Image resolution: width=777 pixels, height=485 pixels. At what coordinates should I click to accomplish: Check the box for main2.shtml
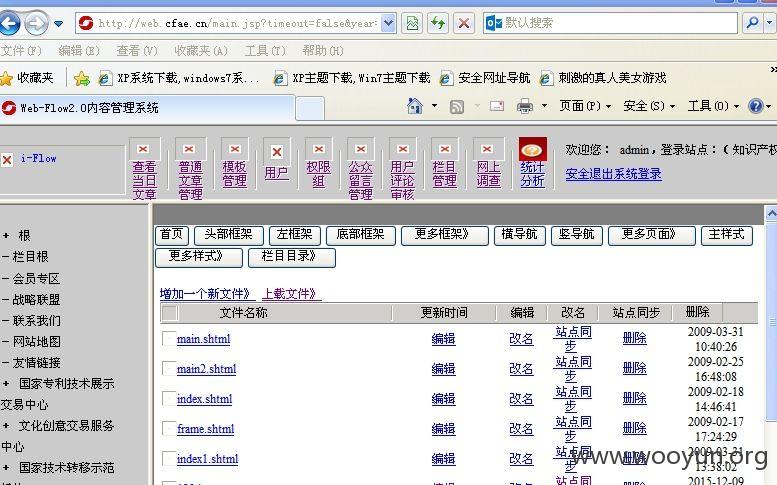169,368
